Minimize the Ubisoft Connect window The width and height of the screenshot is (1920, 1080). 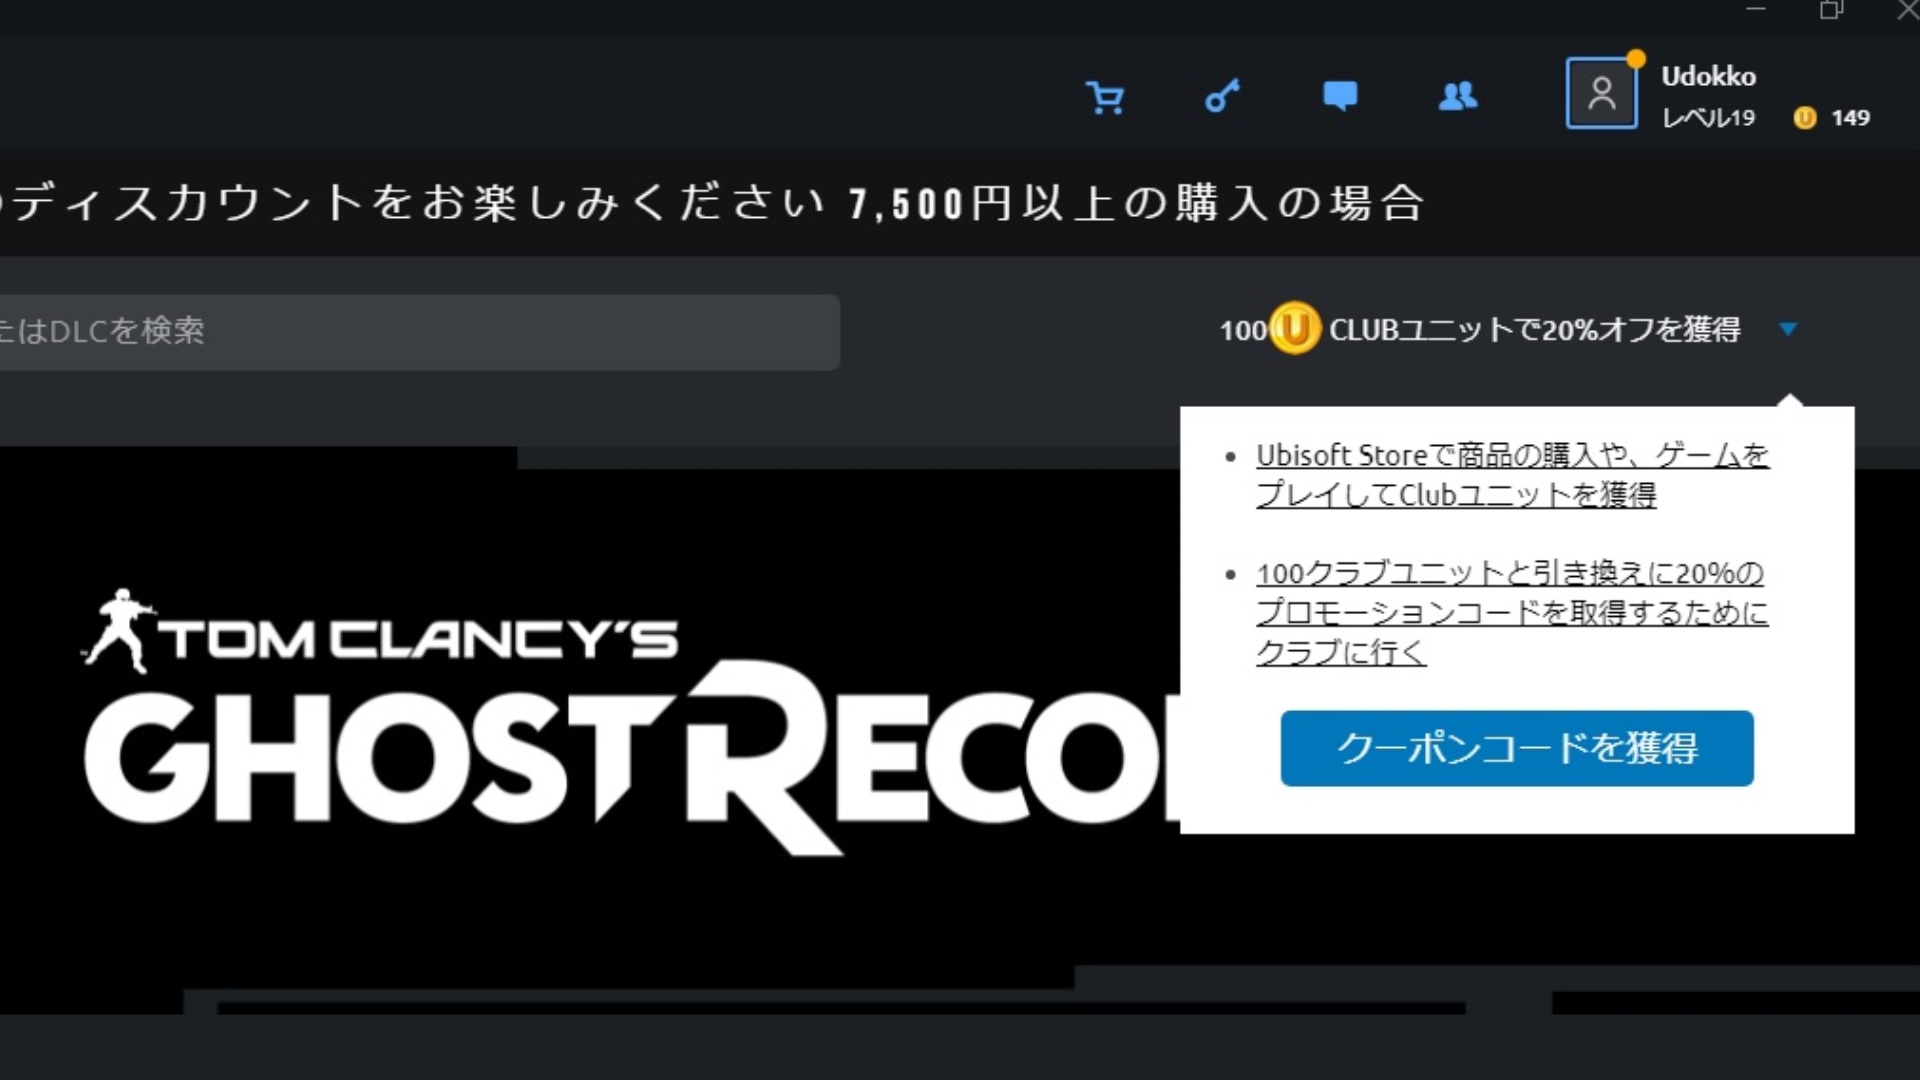point(1756,10)
